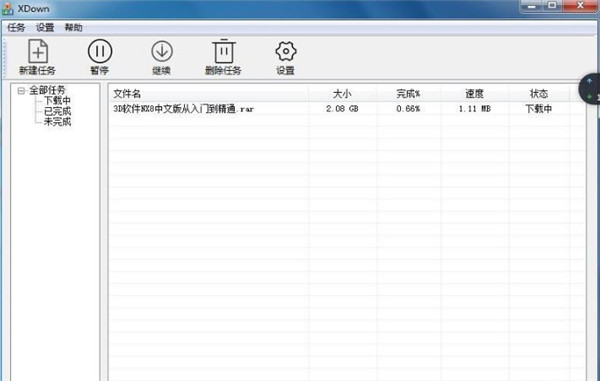The image size is (600, 381).
Task: Click the XDown app icon in title bar
Action: coord(7,8)
